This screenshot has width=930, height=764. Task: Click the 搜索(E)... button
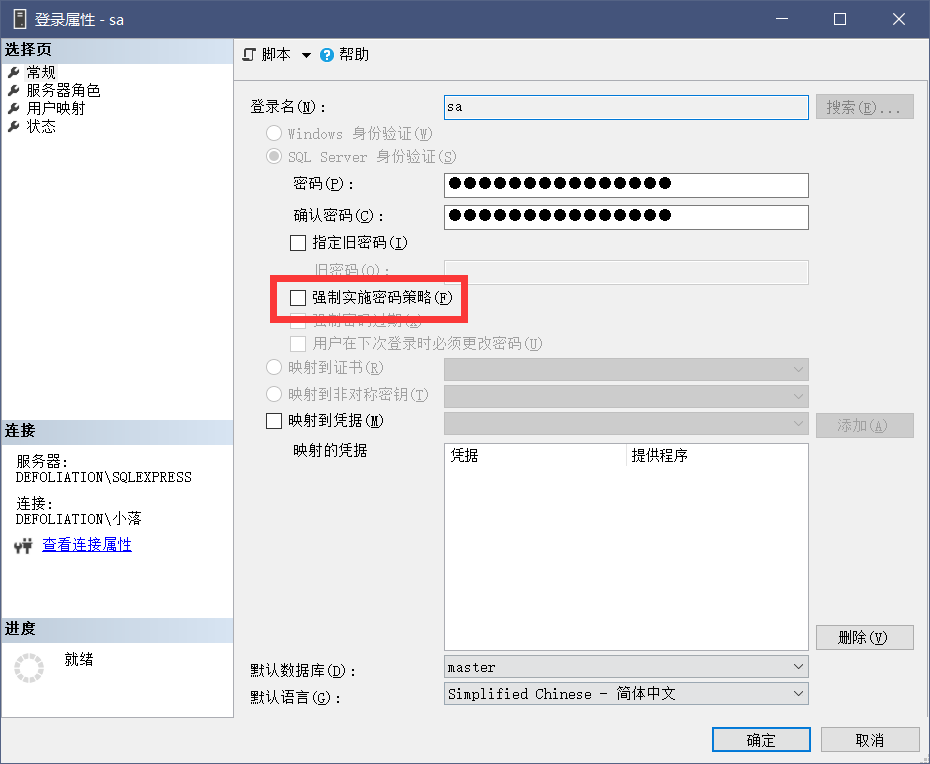click(864, 107)
